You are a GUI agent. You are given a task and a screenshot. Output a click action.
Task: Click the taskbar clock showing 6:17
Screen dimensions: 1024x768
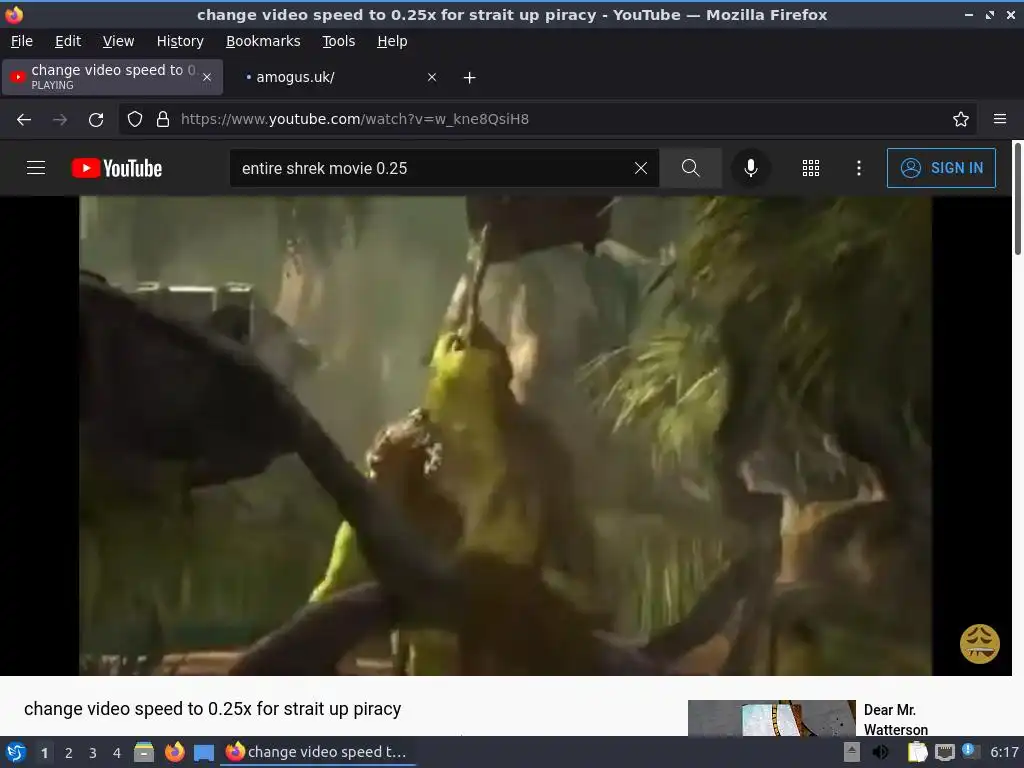coord(1004,752)
